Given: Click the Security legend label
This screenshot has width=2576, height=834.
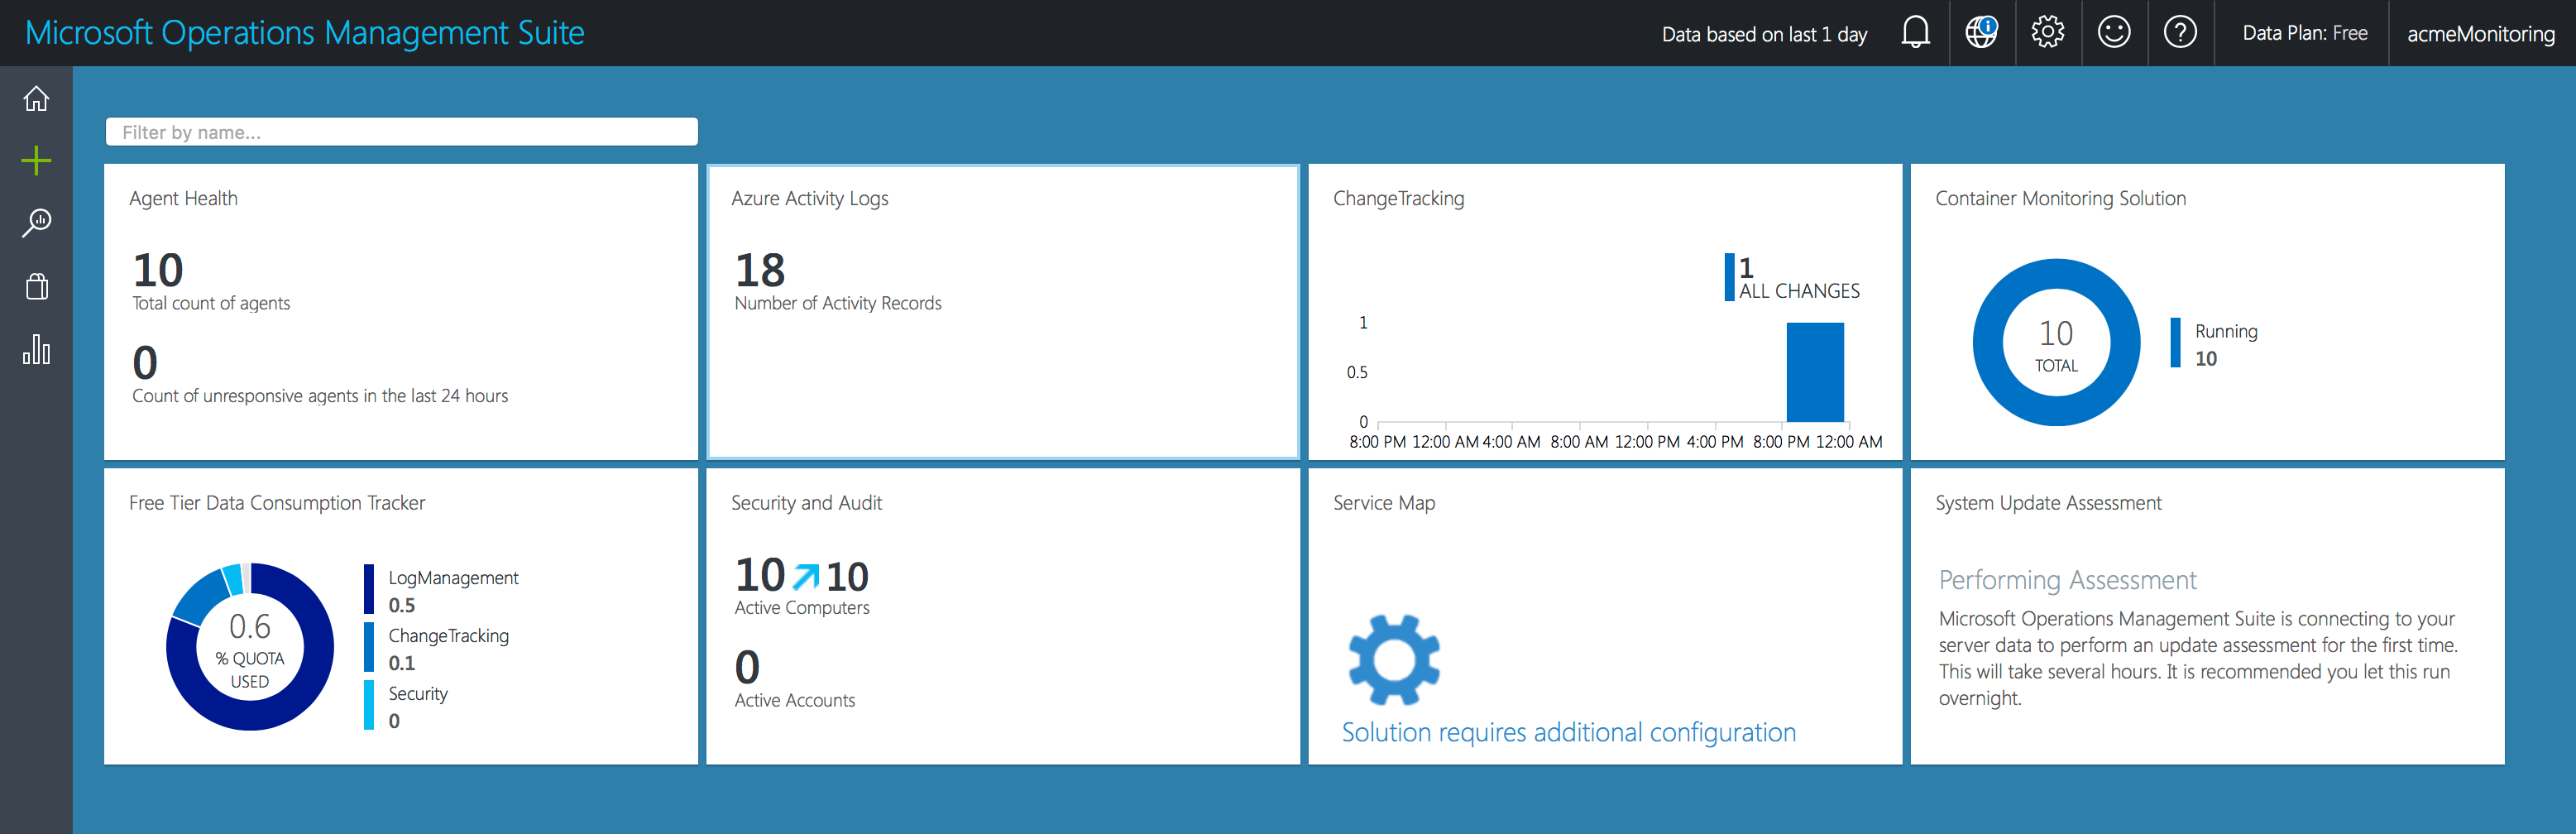Looking at the screenshot, I should pyautogui.click(x=418, y=694).
